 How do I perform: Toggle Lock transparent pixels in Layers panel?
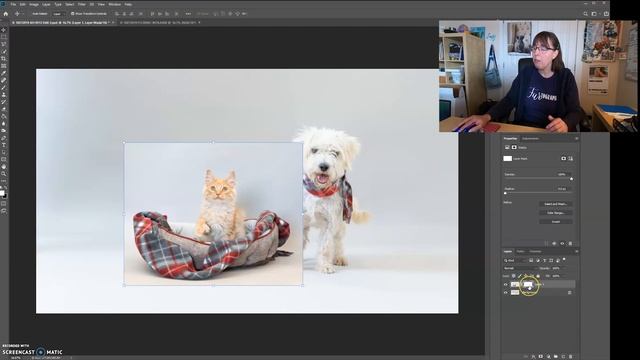[x=513, y=276]
